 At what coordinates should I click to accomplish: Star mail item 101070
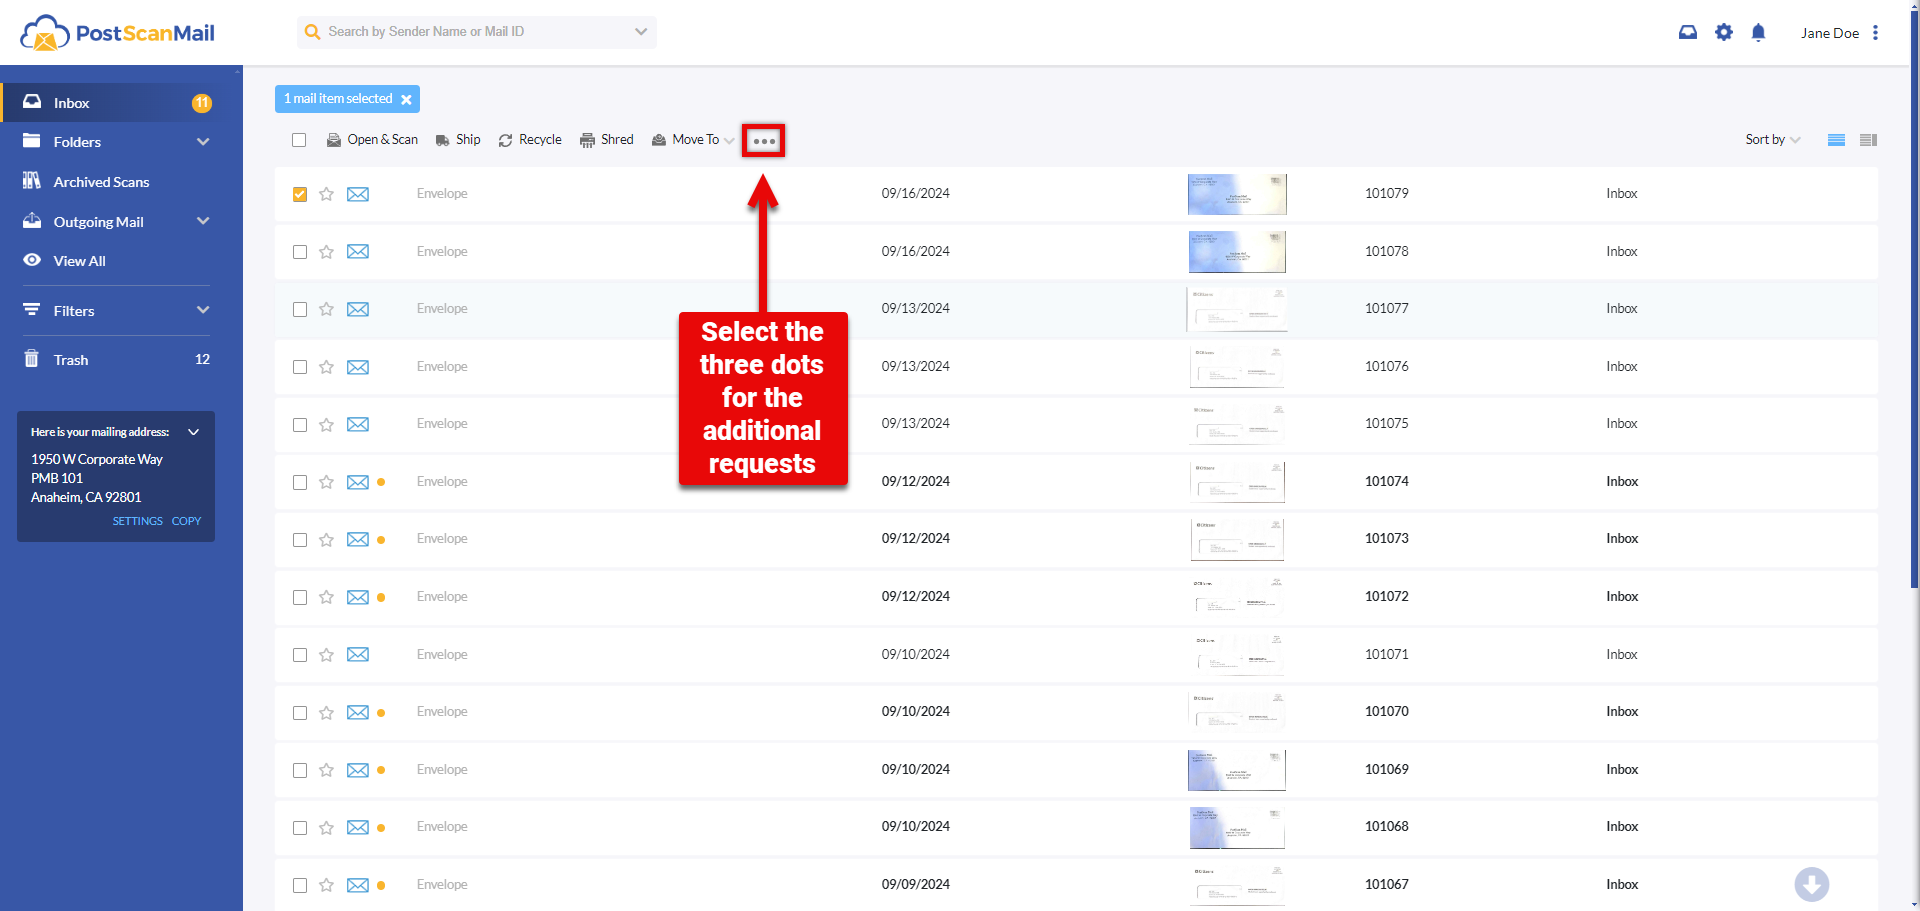click(326, 713)
